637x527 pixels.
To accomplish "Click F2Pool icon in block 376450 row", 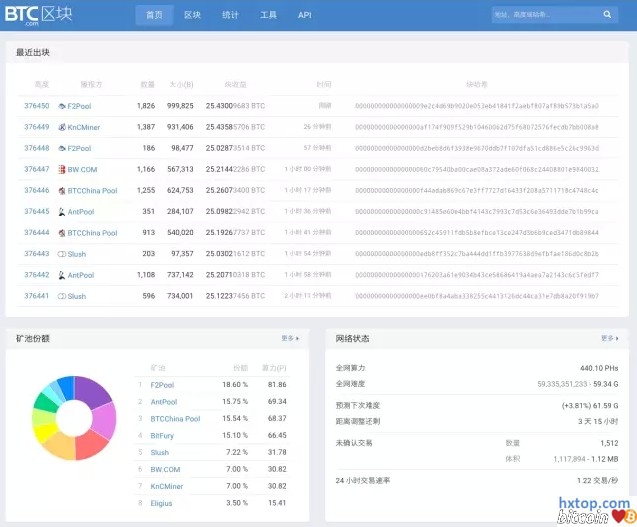I will click(62, 106).
